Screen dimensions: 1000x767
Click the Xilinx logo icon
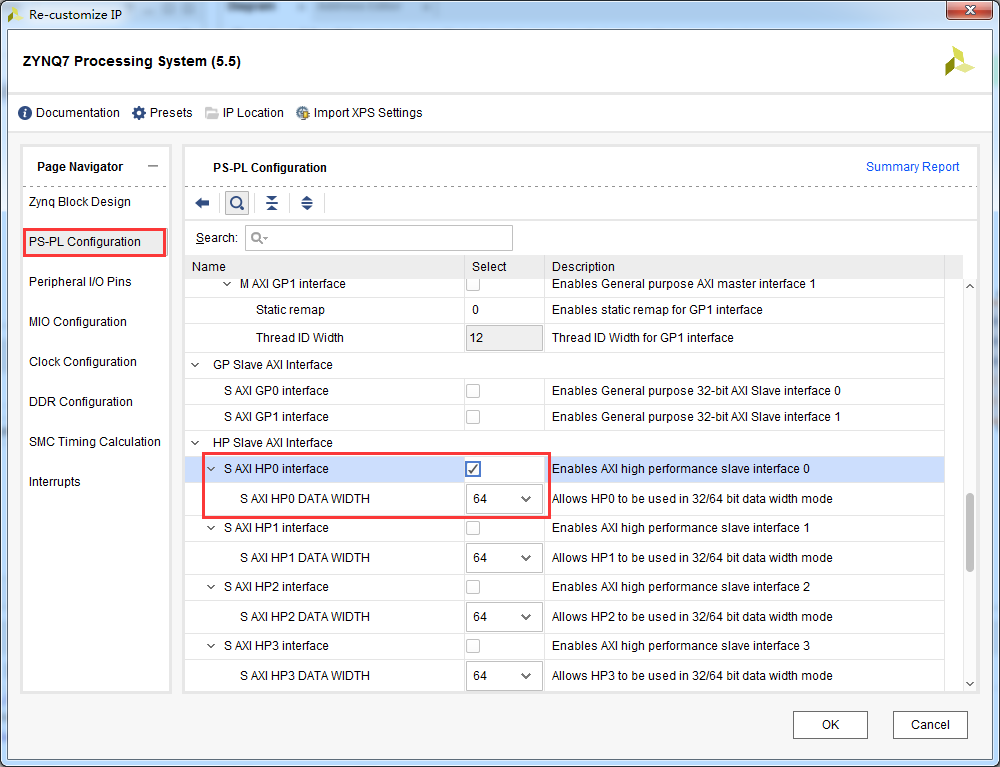959,61
